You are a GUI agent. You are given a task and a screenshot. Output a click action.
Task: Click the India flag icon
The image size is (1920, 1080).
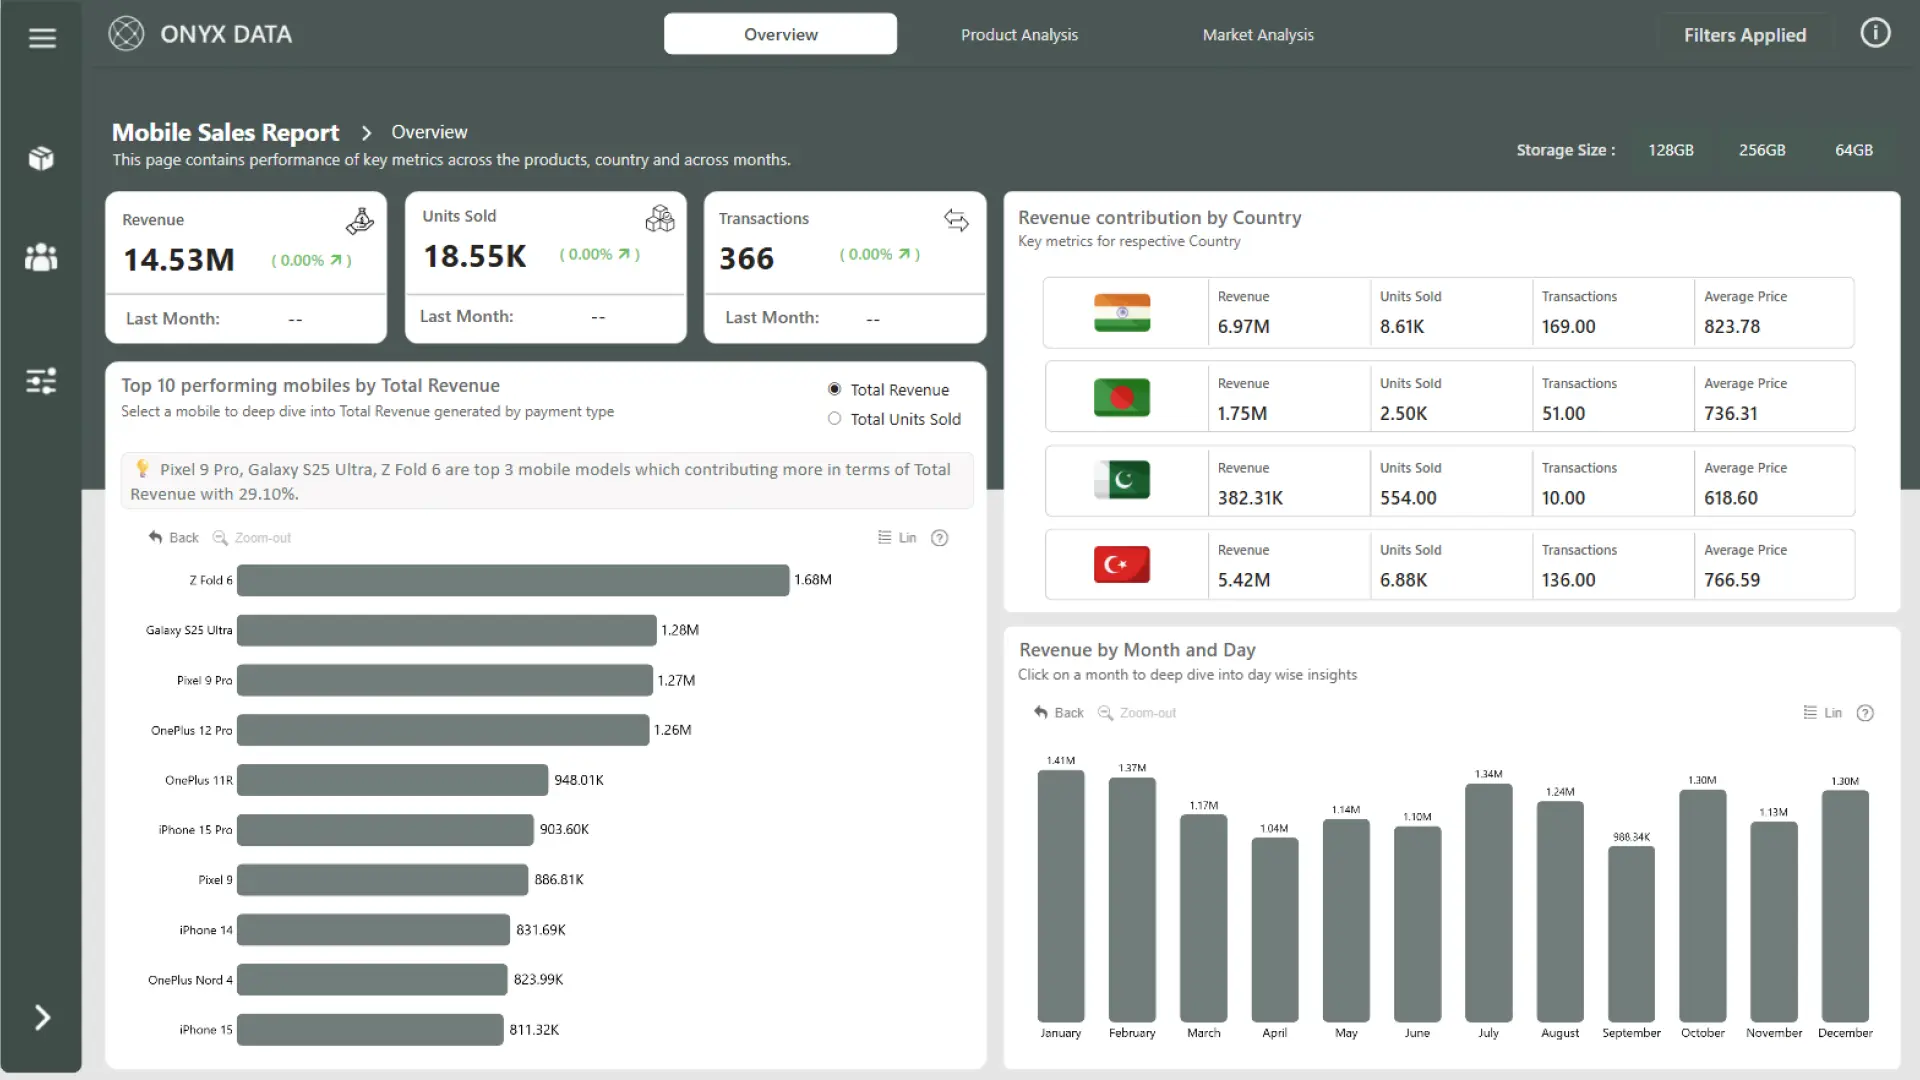tap(1122, 313)
